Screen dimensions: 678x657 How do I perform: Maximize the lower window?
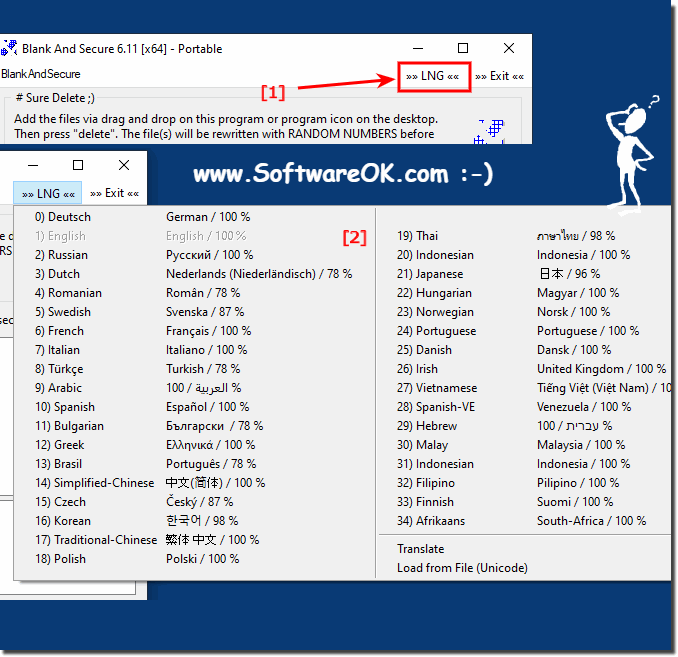tap(78, 165)
